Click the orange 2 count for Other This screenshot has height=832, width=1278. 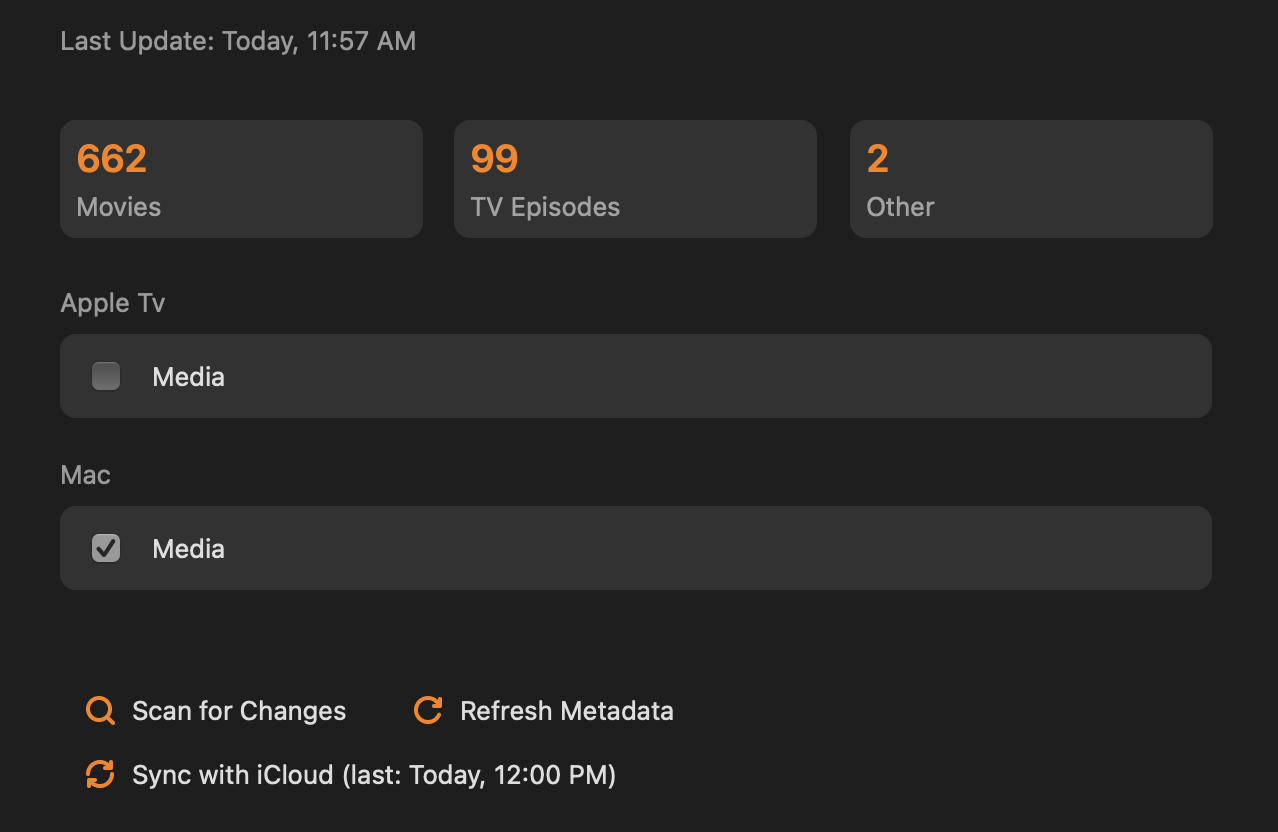point(878,159)
